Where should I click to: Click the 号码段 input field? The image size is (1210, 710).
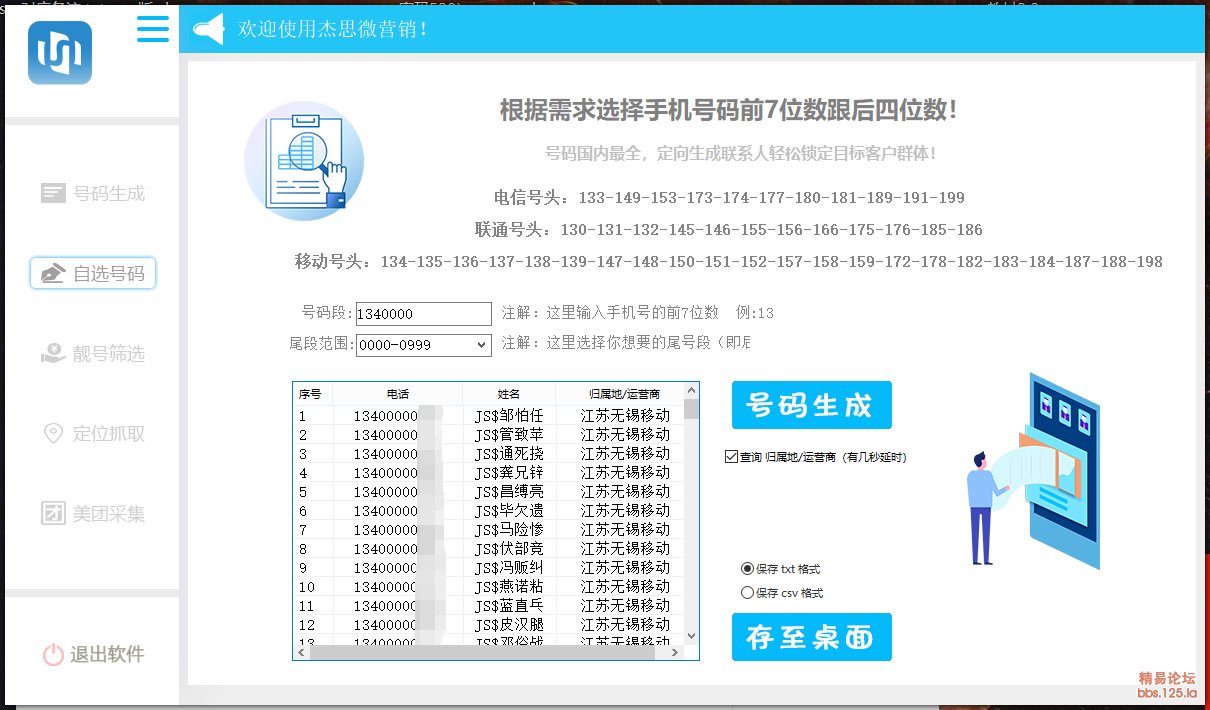point(424,314)
